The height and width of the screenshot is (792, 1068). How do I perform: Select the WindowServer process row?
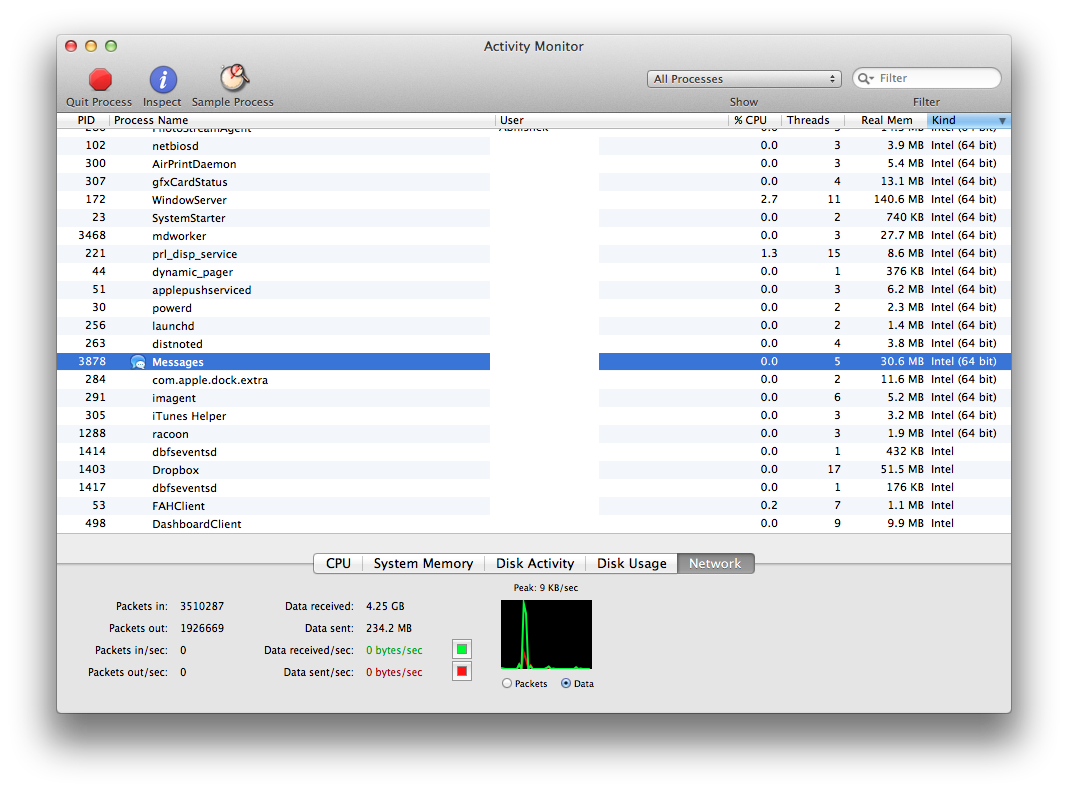(533, 200)
